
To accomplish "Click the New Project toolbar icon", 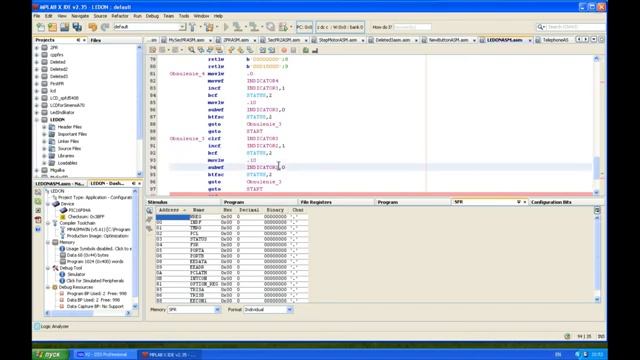I will [52, 27].
